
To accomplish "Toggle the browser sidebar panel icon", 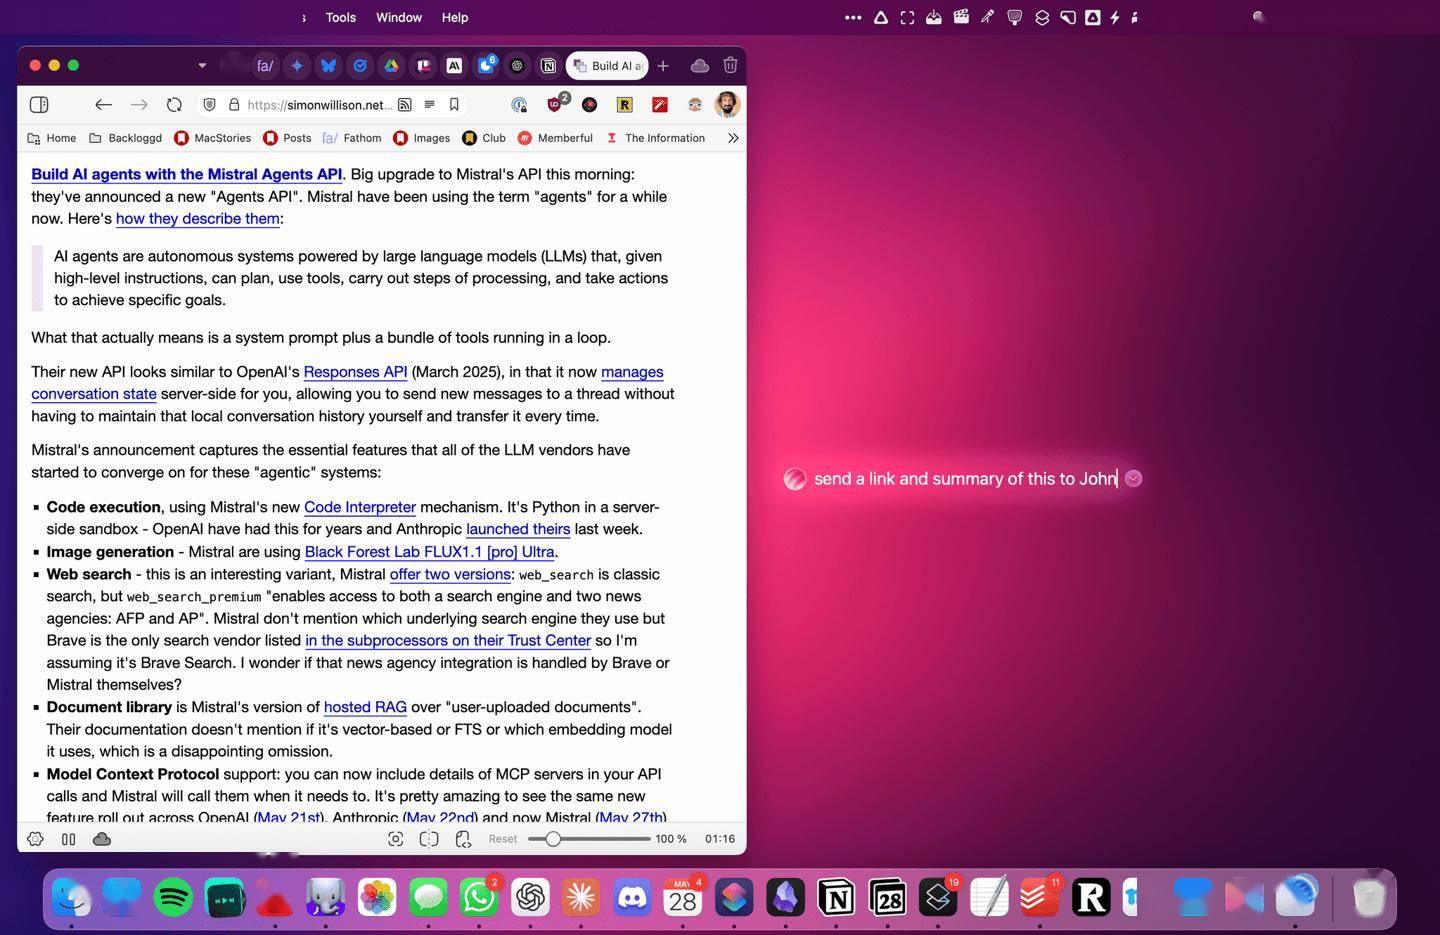I will pyautogui.click(x=39, y=104).
